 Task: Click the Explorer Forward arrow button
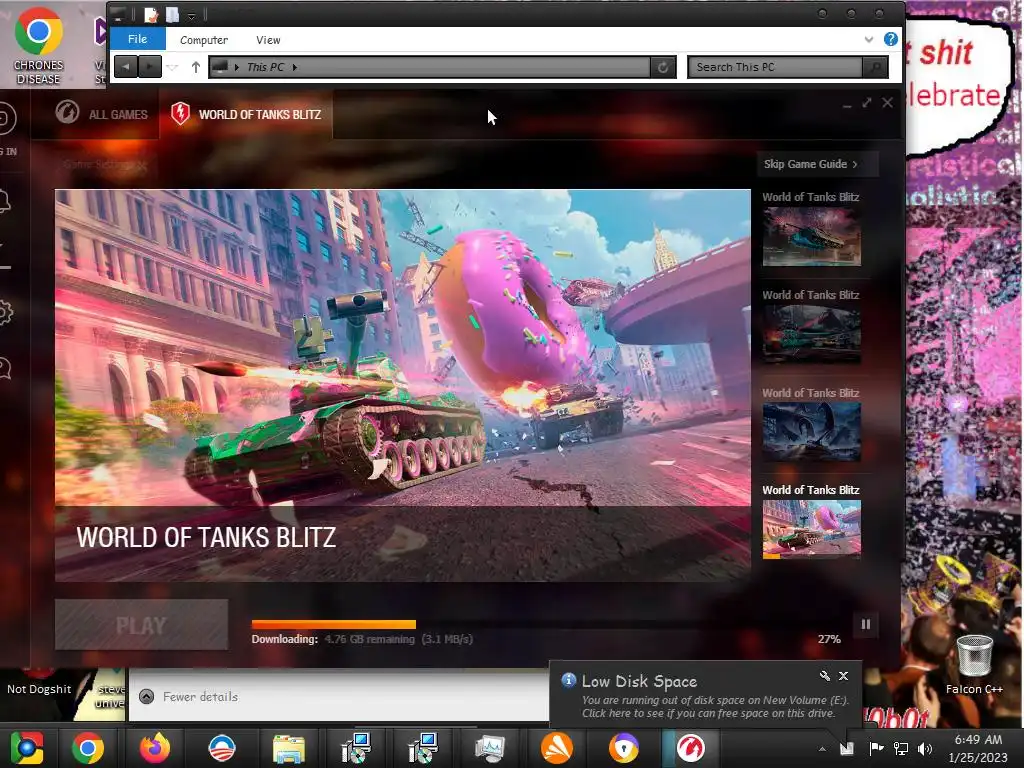click(150, 67)
